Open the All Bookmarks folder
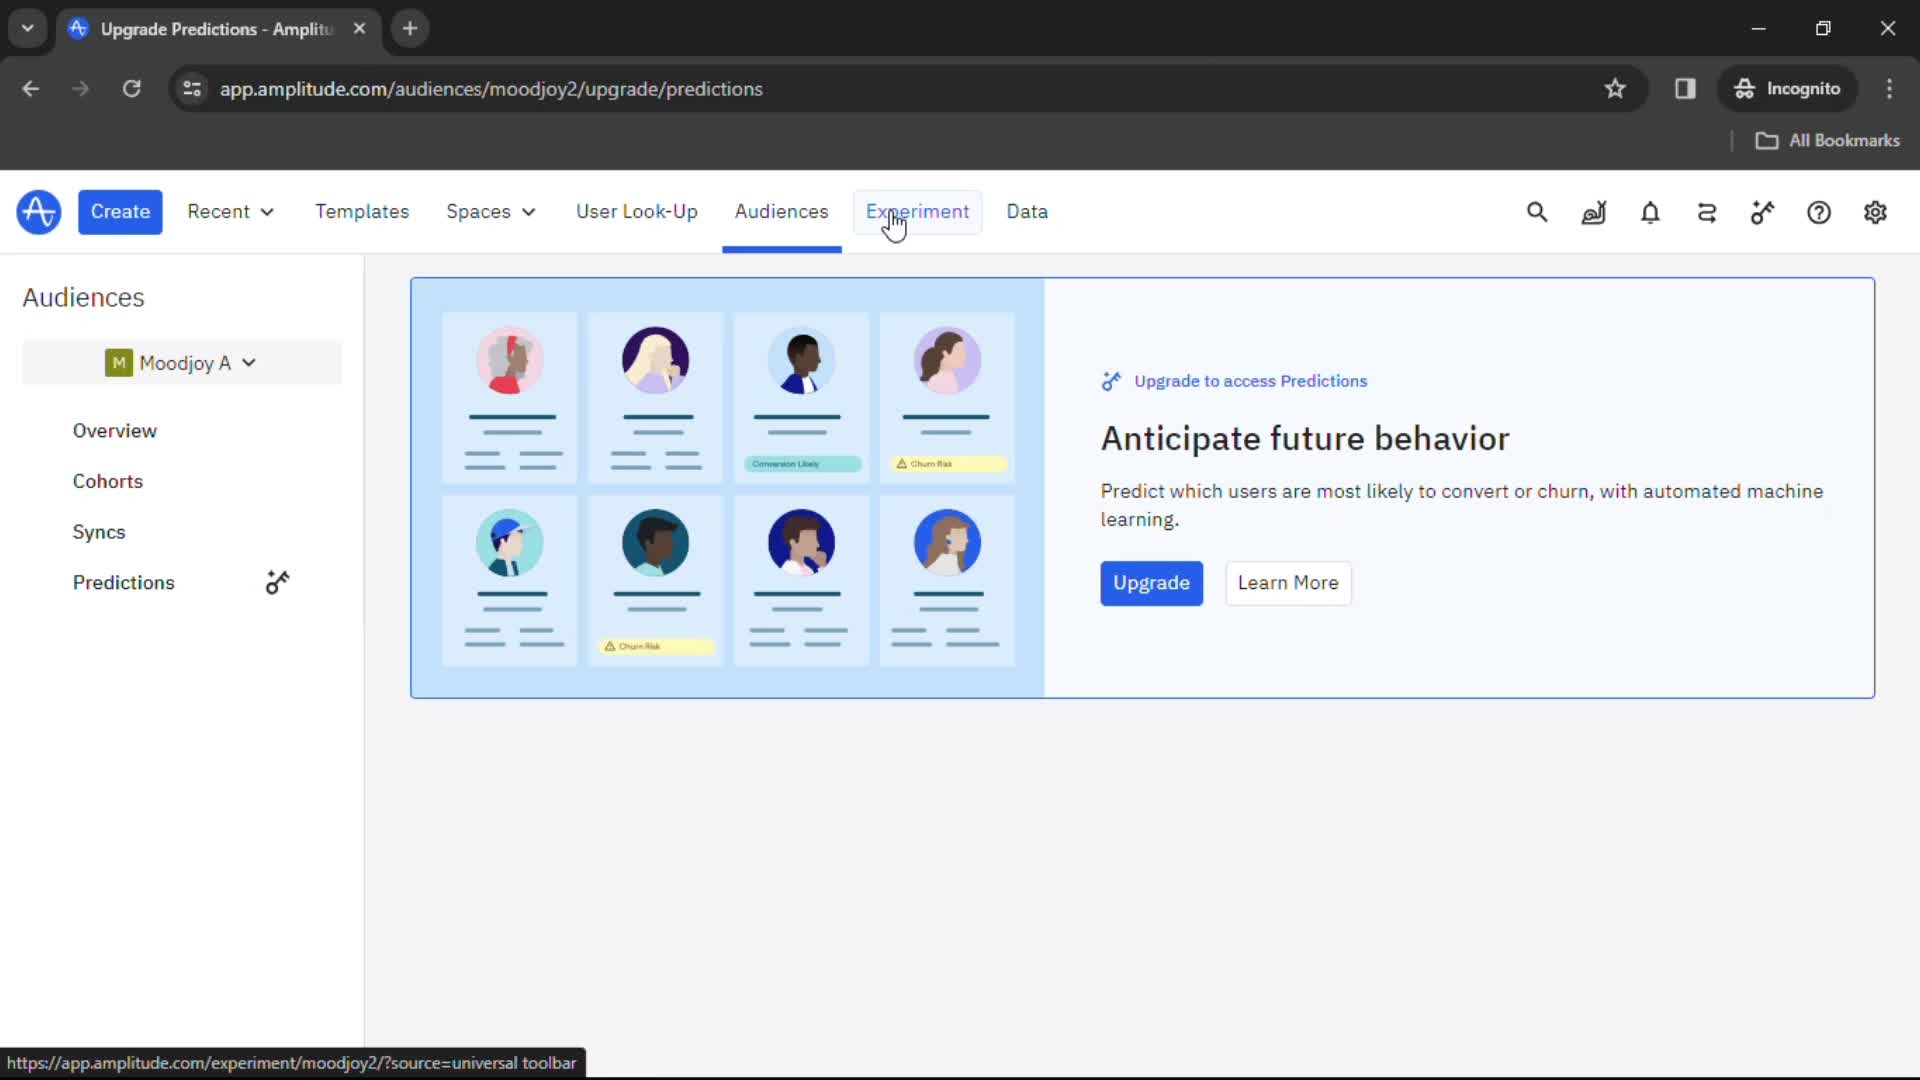The width and height of the screenshot is (1920, 1080). point(1828,141)
